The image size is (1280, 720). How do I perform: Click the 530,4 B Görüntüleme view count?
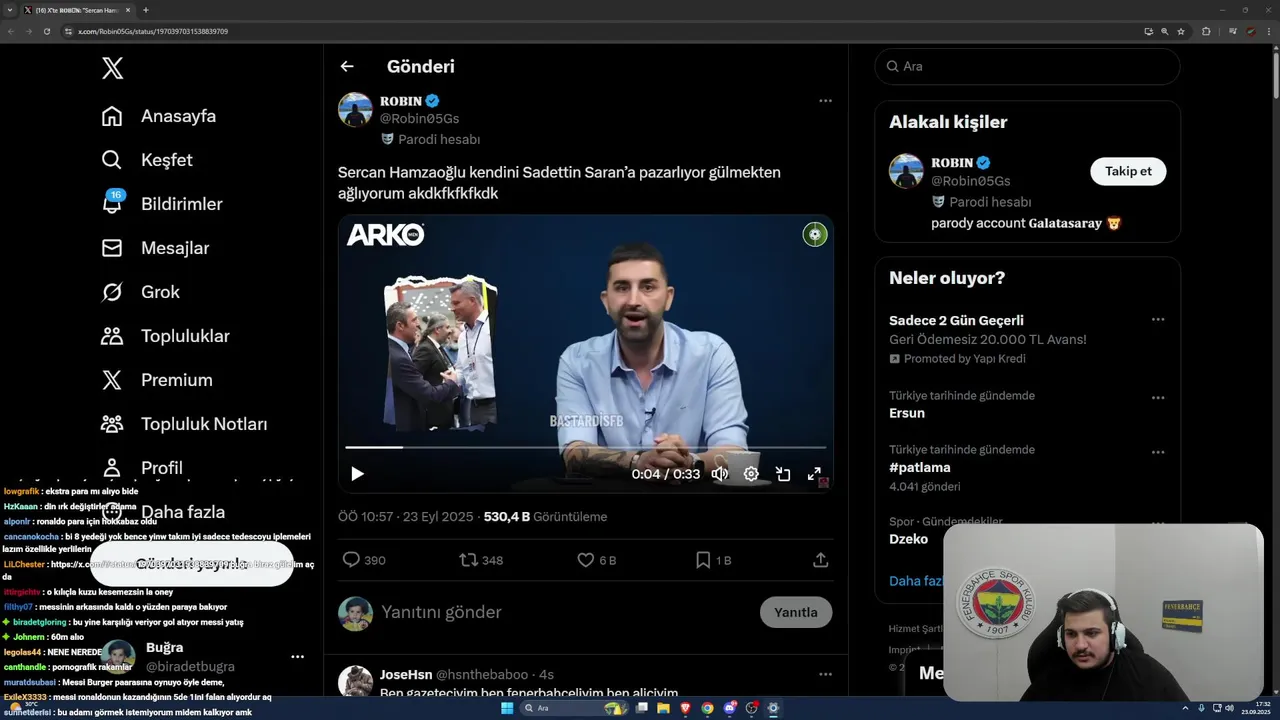[545, 517]
